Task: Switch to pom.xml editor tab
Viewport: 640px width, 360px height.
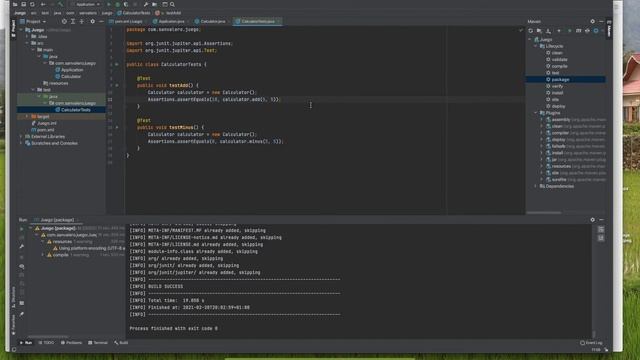Action: click(128, 21)
